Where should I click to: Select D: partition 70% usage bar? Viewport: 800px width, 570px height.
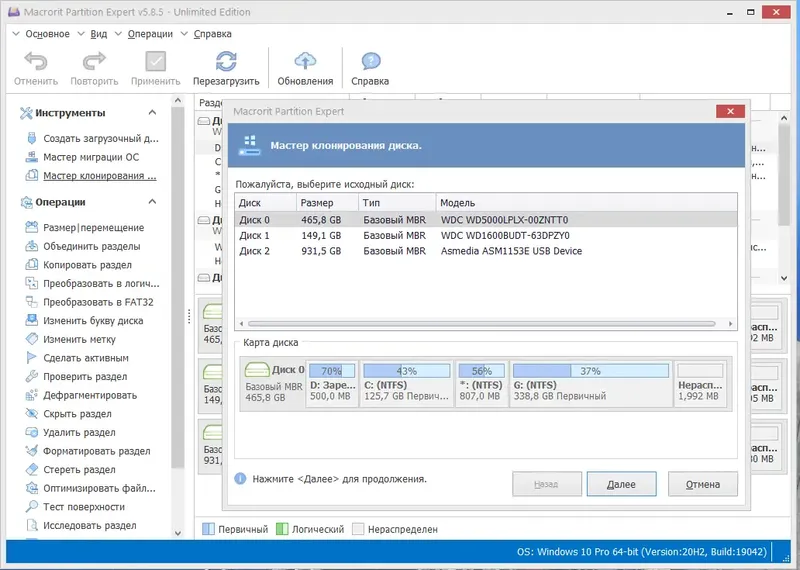click(332, 370)
